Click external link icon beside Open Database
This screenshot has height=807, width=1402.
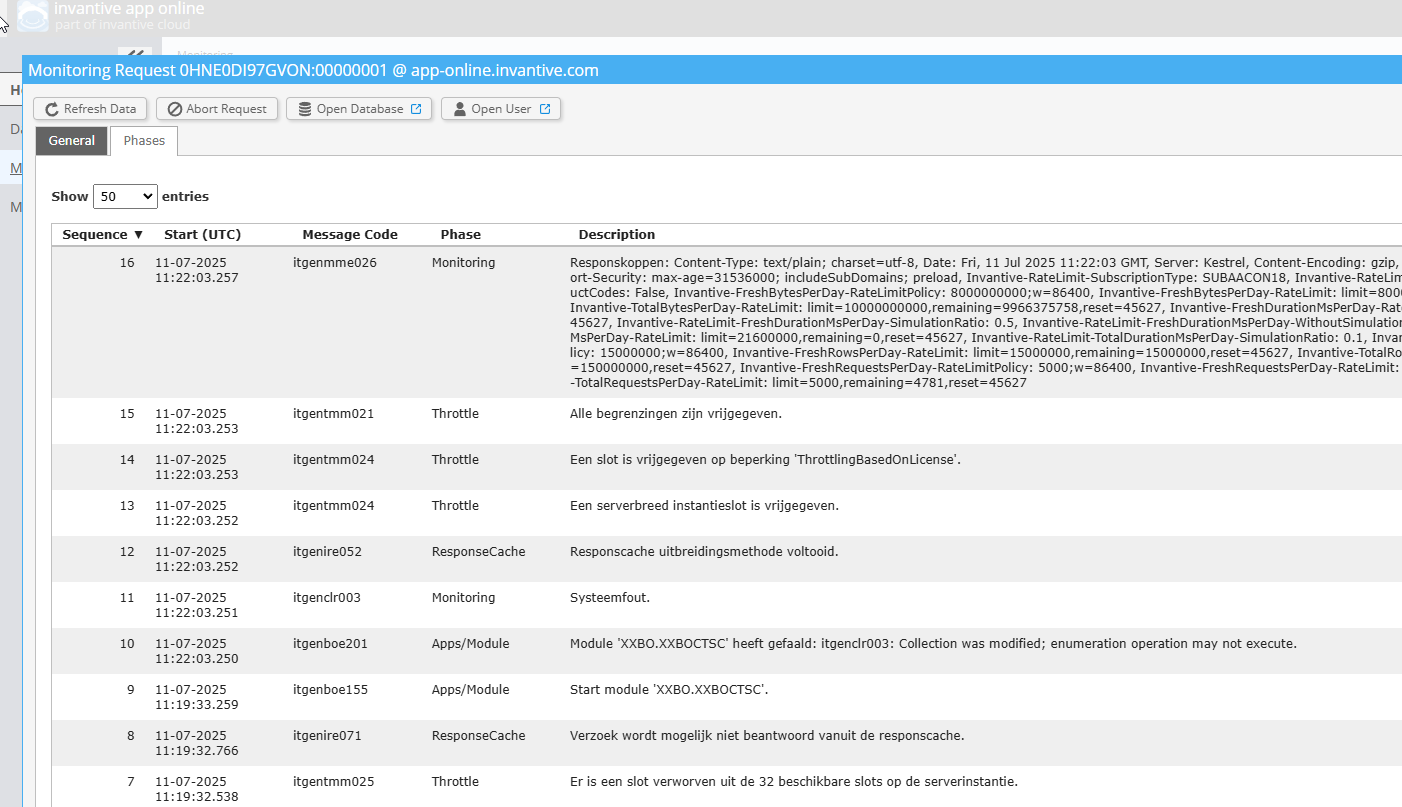coord(416,109)
